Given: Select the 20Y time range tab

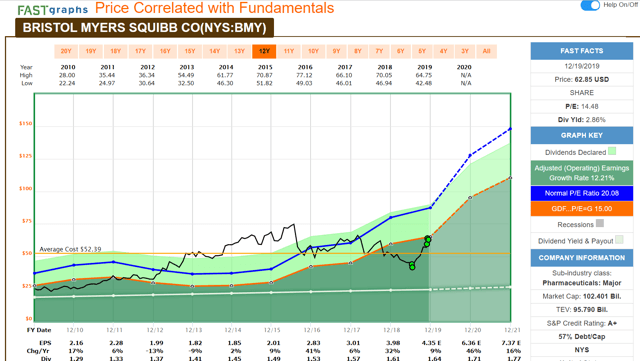Looking at the screenshot, I should point(66,51).
